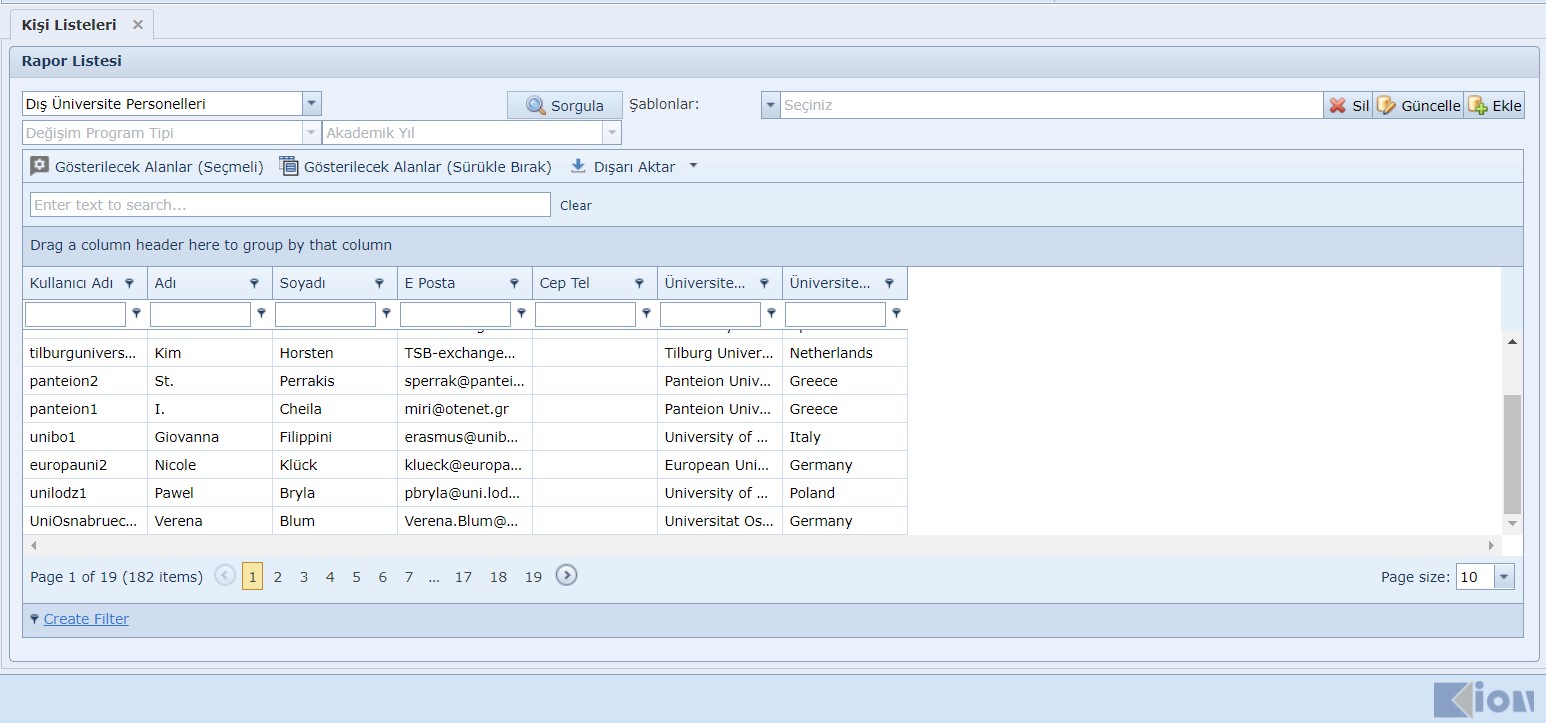The image size is (1546, 723).
Task: Open filter condition icon beside E Posta input
Action: tap(521, 313)
